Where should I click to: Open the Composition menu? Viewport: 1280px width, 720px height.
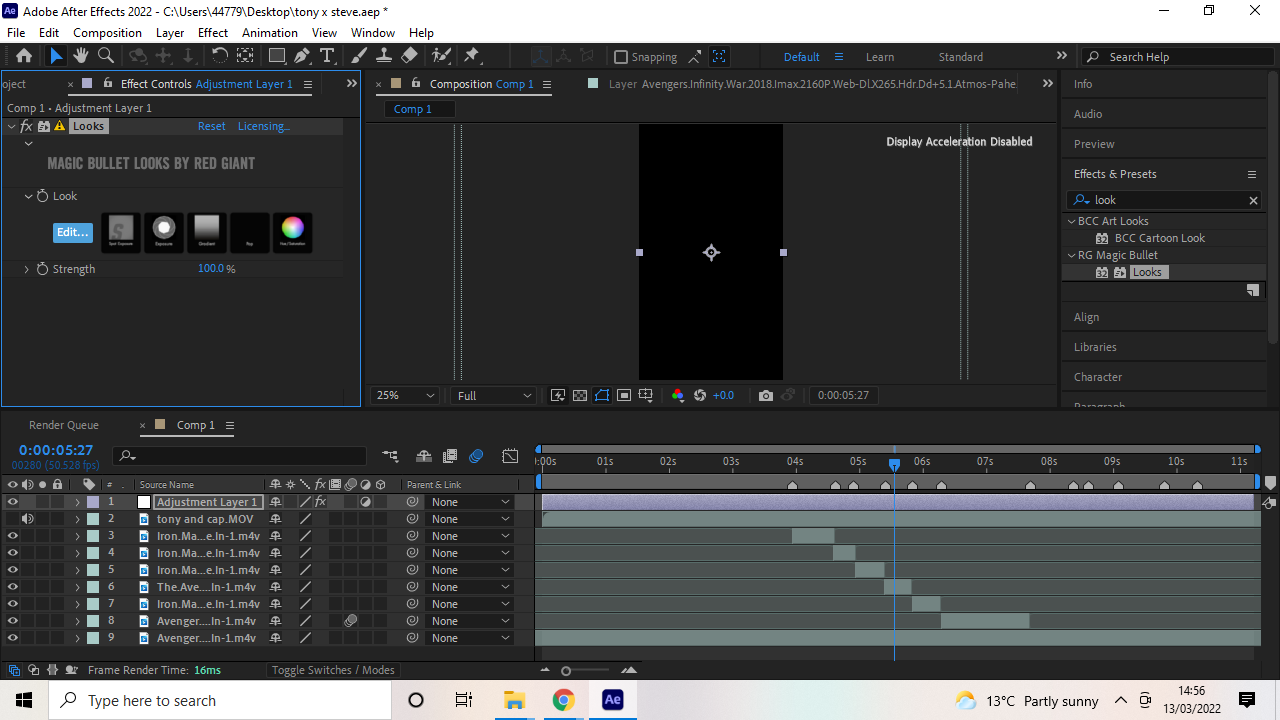(107, 32)
